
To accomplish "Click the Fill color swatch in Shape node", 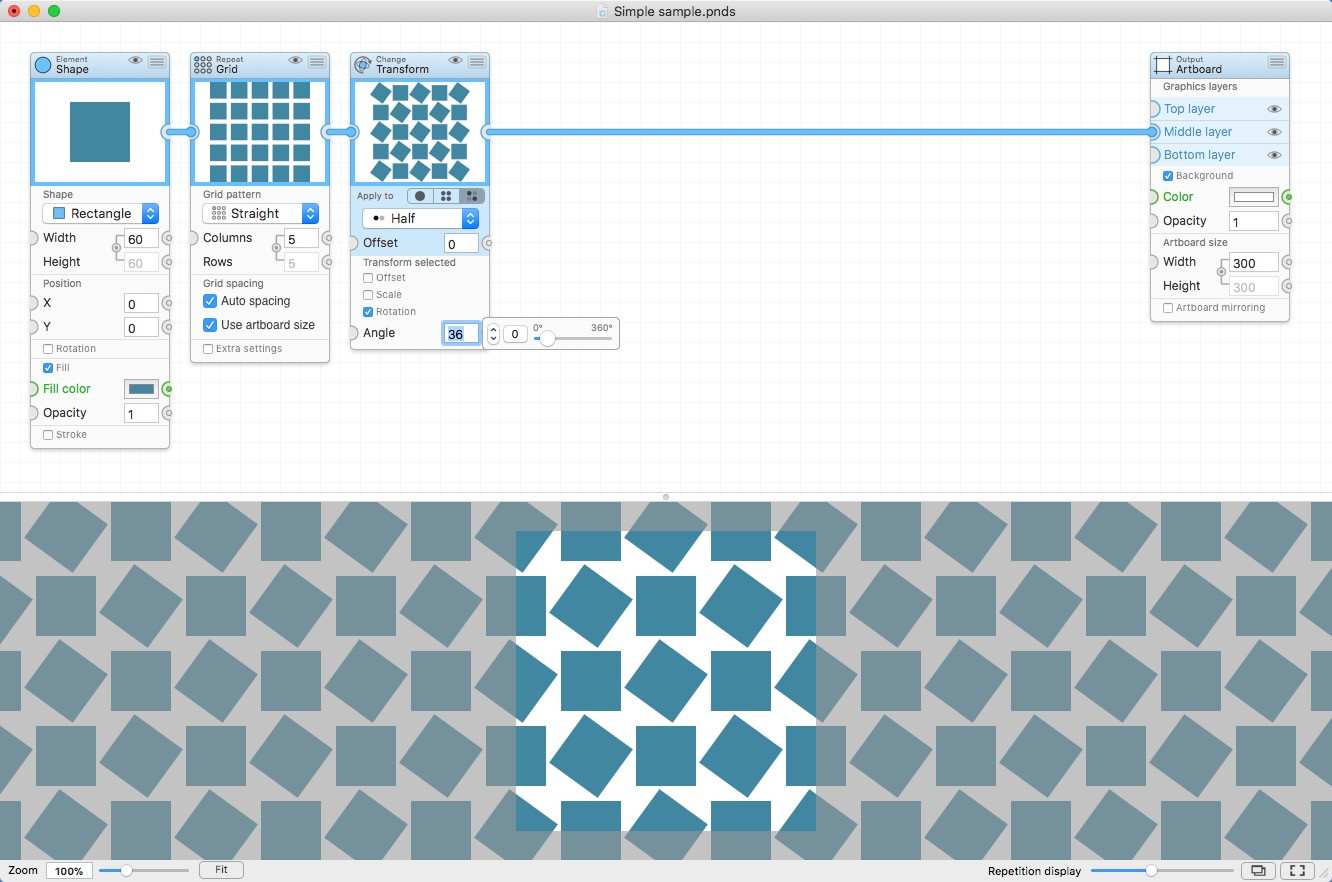I will 141,389.
